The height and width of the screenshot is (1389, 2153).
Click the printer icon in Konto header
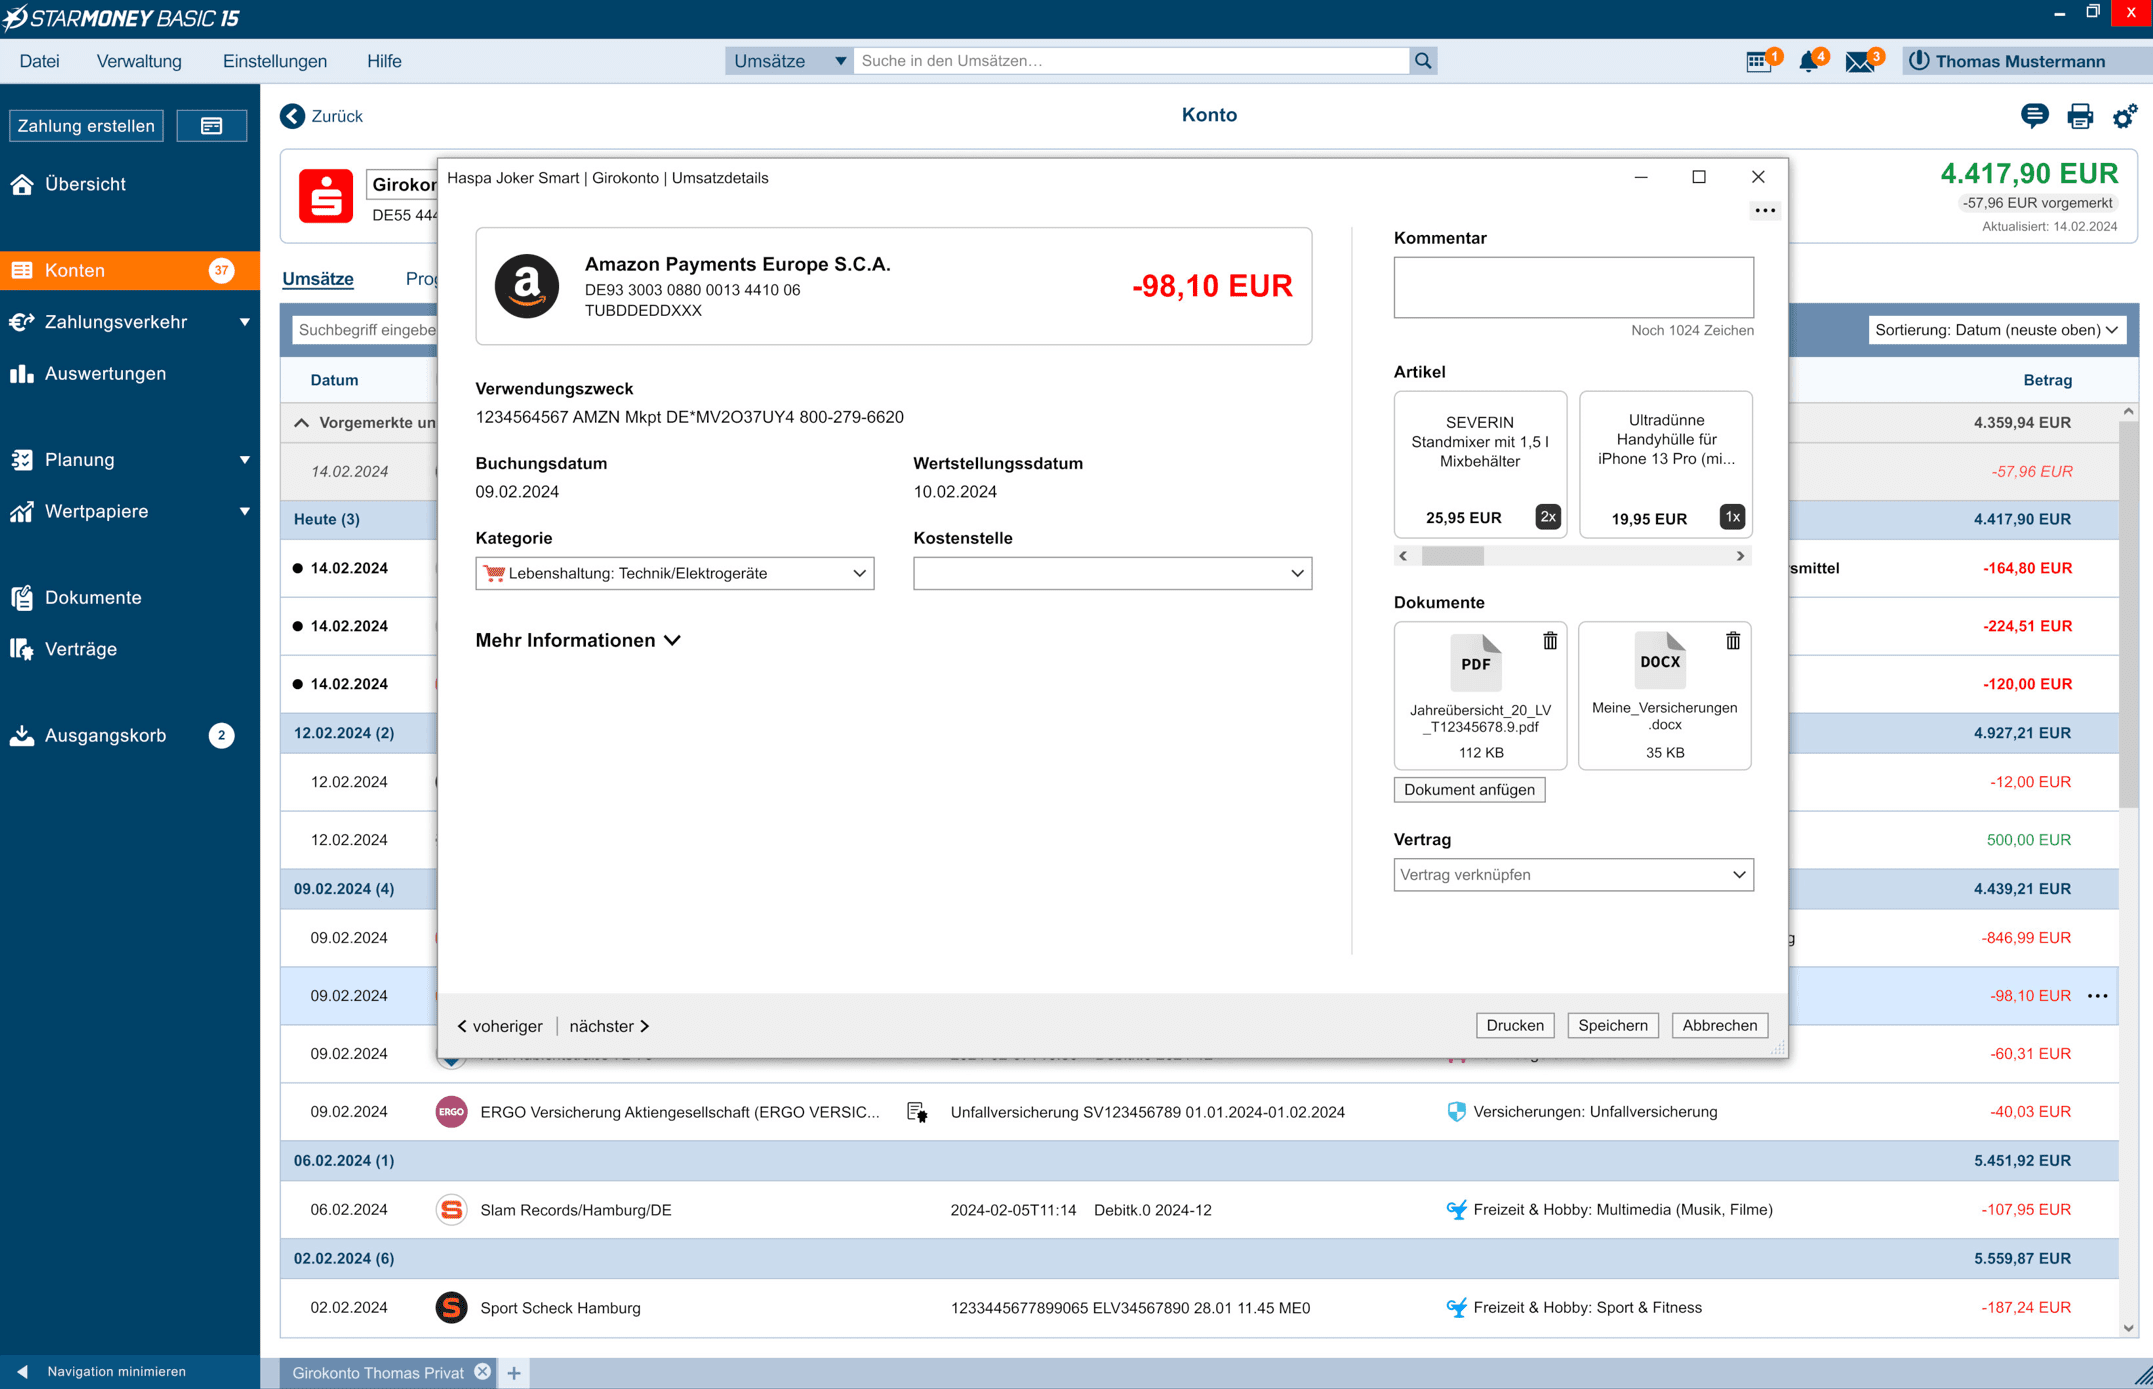coord(2080,115)
